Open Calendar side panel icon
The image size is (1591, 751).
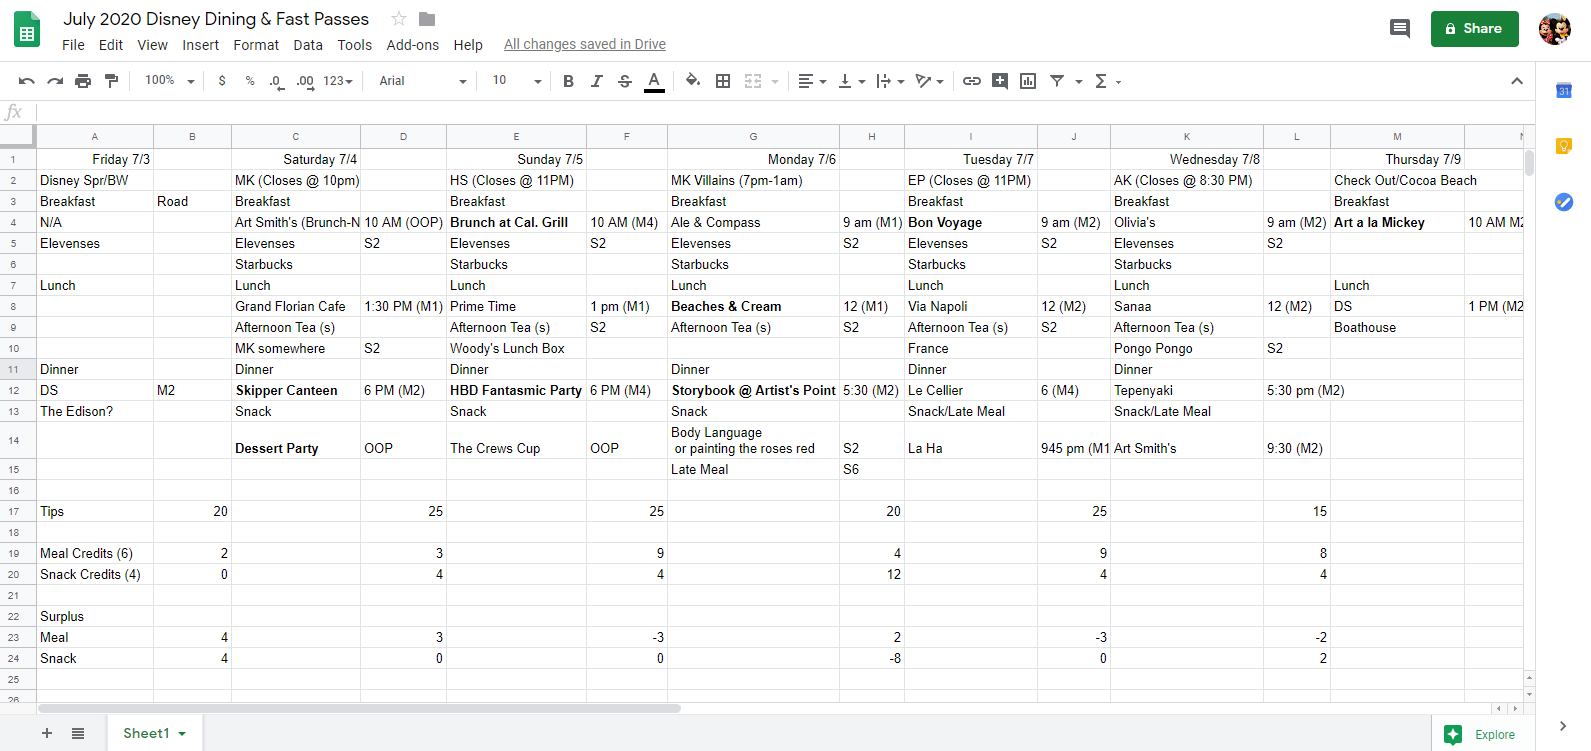click(x=1564, y=91)
